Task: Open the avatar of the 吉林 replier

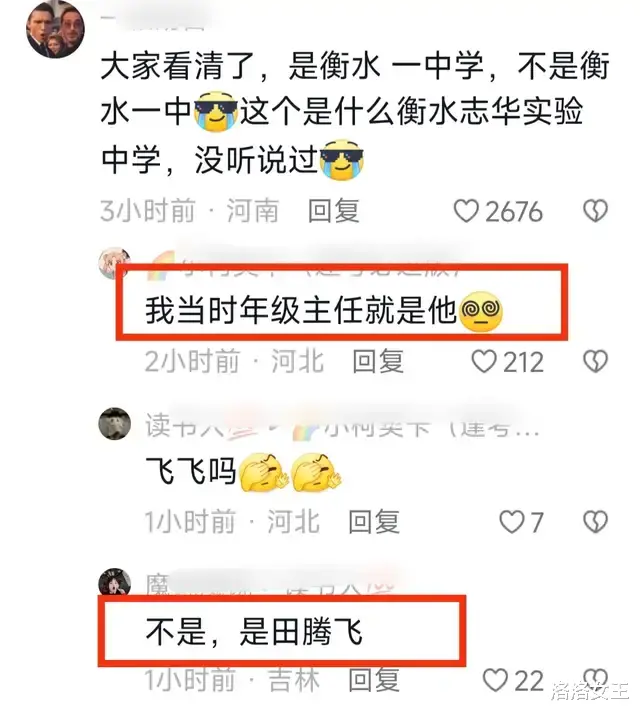Action: pos(115,582)
